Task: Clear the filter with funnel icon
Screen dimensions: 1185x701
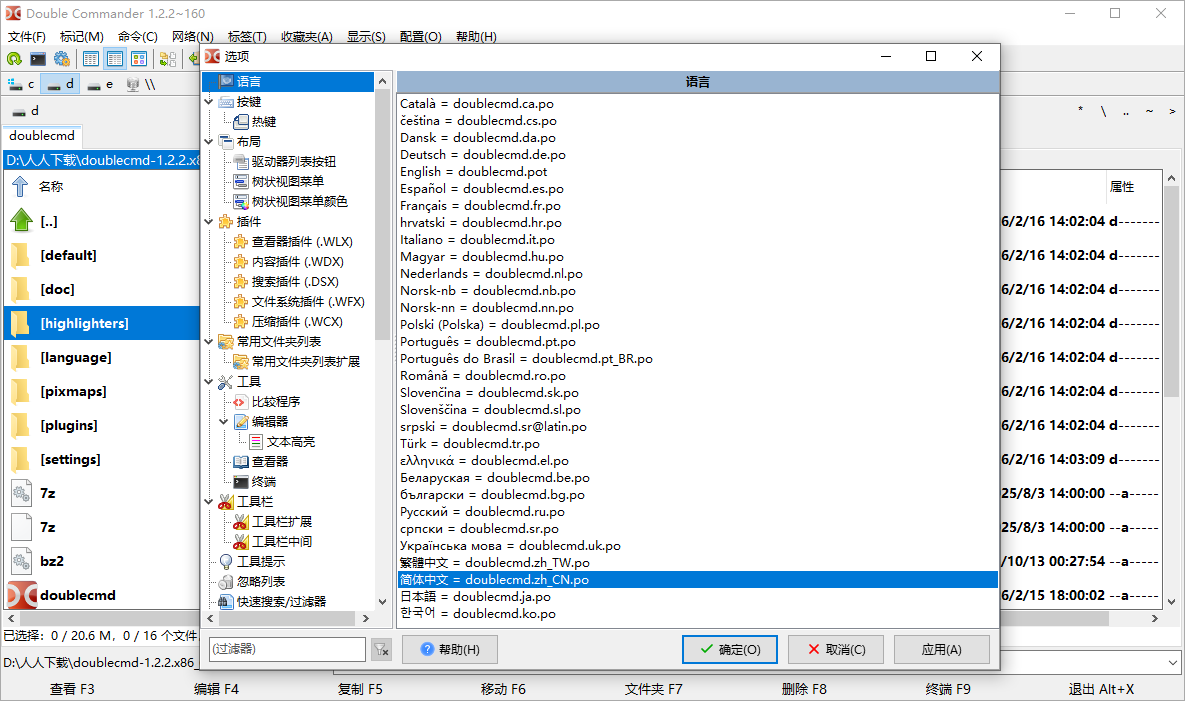Action: coord(381,648)
